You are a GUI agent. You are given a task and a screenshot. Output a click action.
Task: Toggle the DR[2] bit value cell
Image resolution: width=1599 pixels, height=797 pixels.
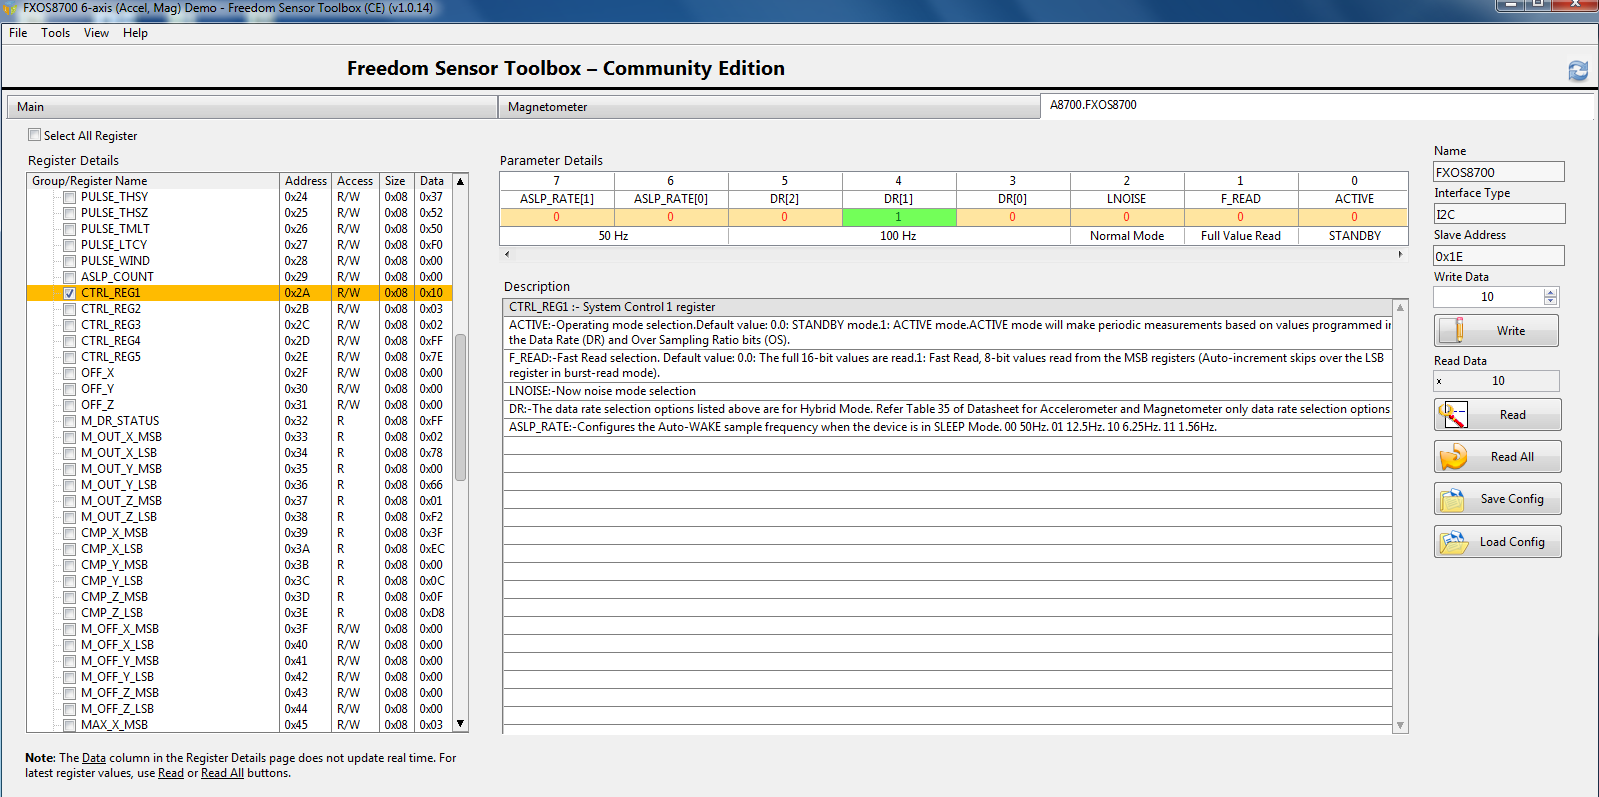pyautogui.click(x=785, y=217)
